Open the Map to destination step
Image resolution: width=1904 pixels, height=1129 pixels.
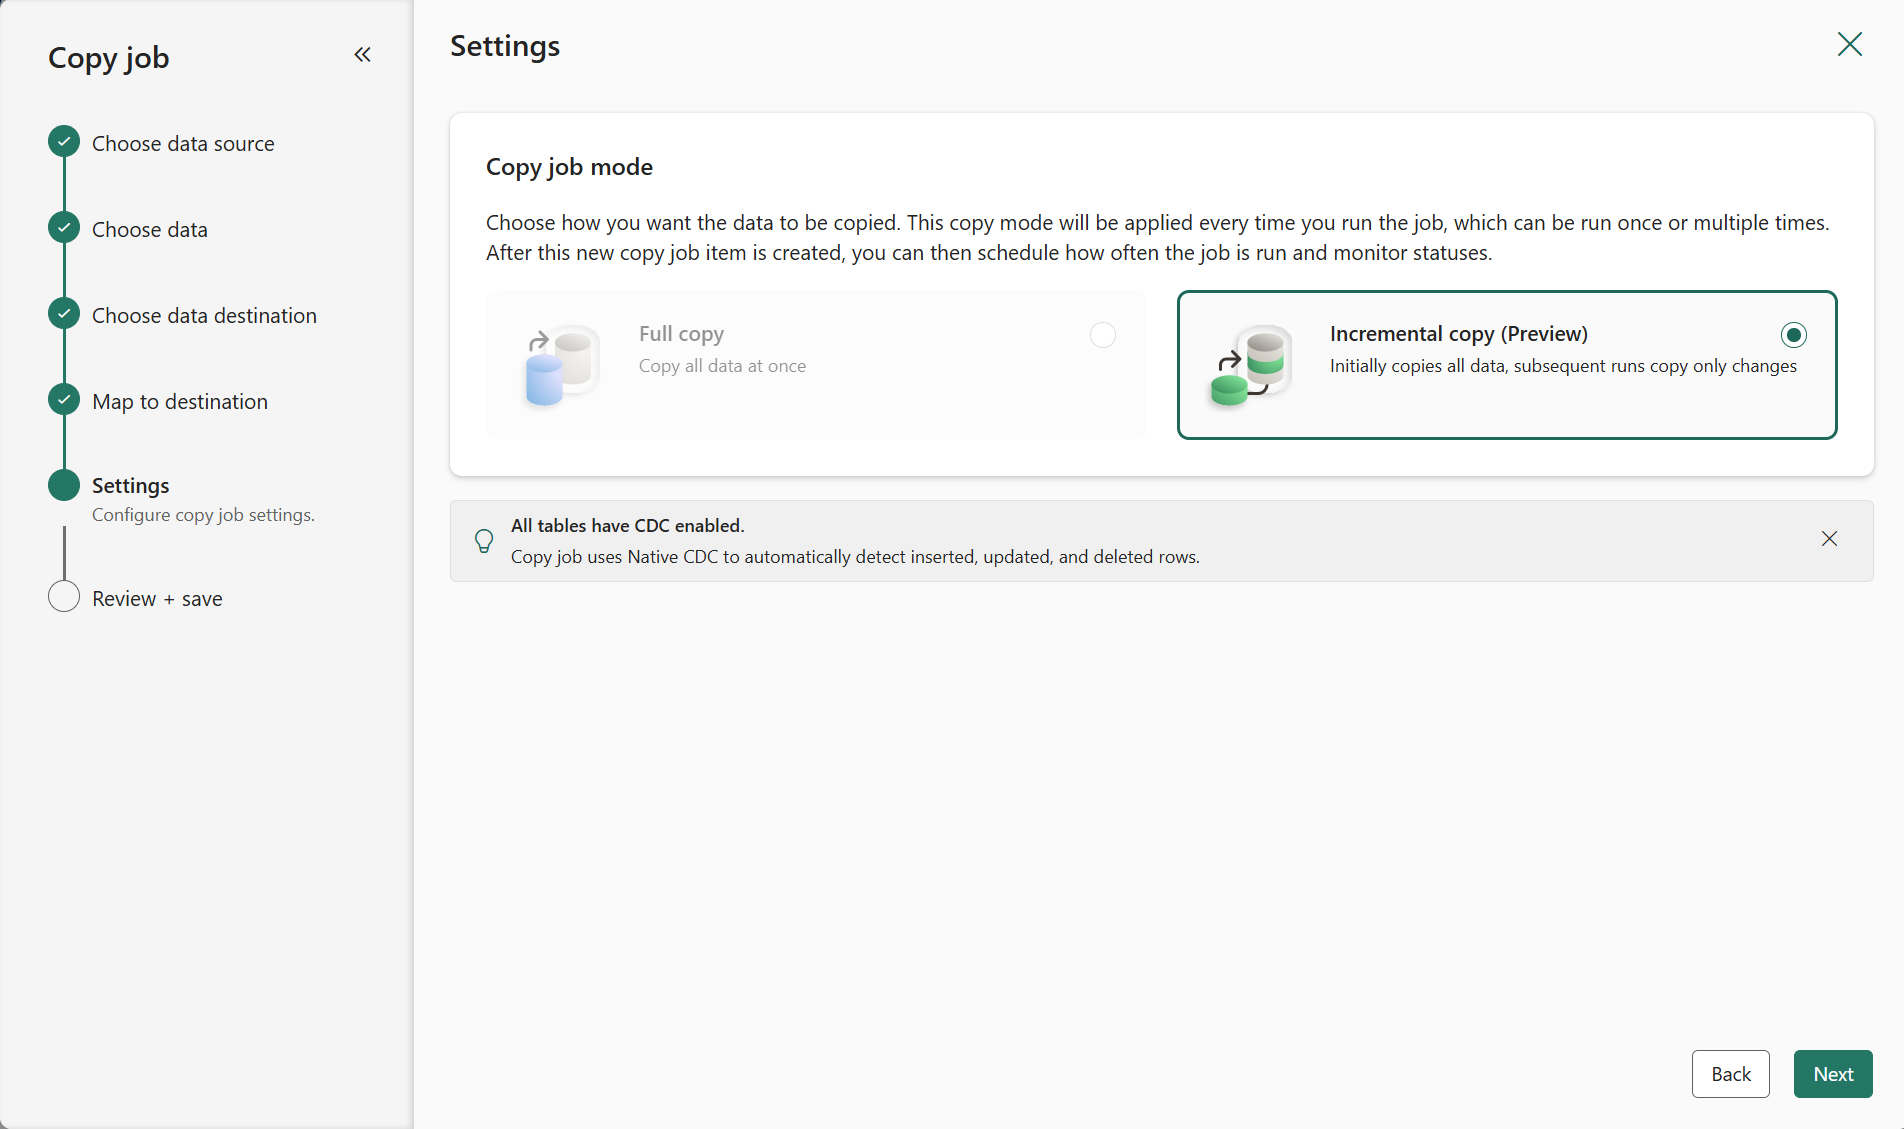(180, 402)
